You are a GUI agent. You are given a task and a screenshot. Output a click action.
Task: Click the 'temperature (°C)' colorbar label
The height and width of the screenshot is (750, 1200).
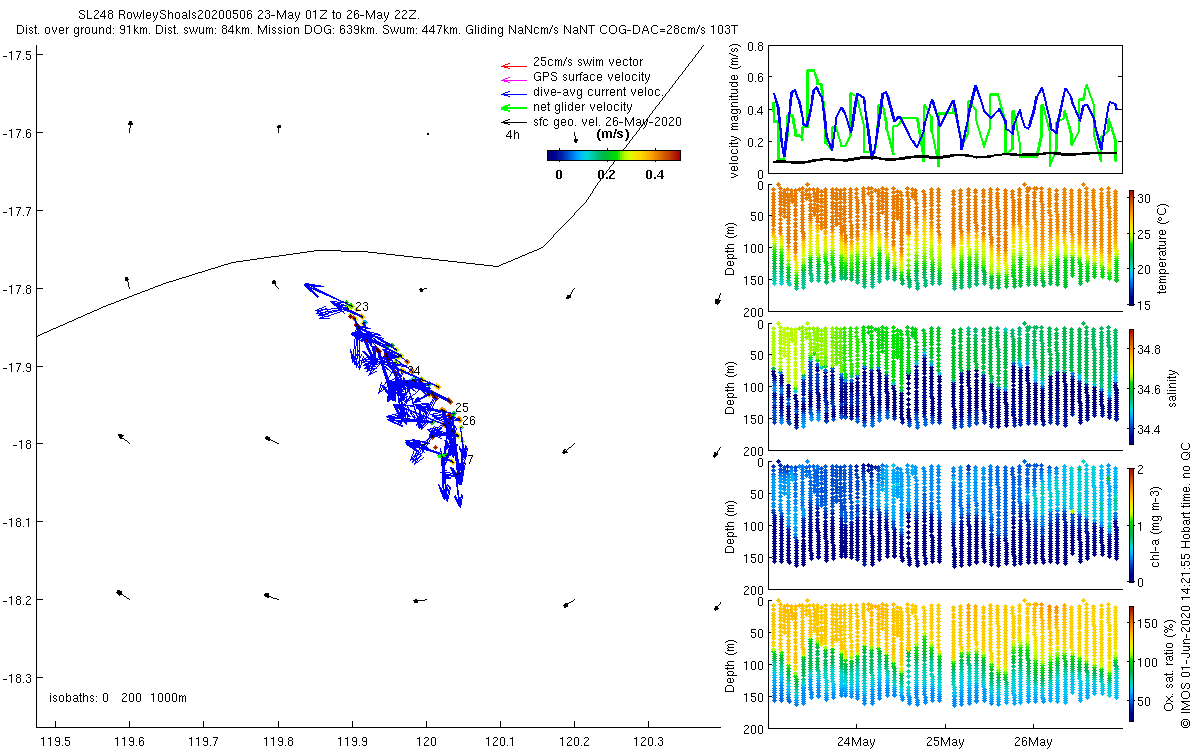coord(1161,247)
